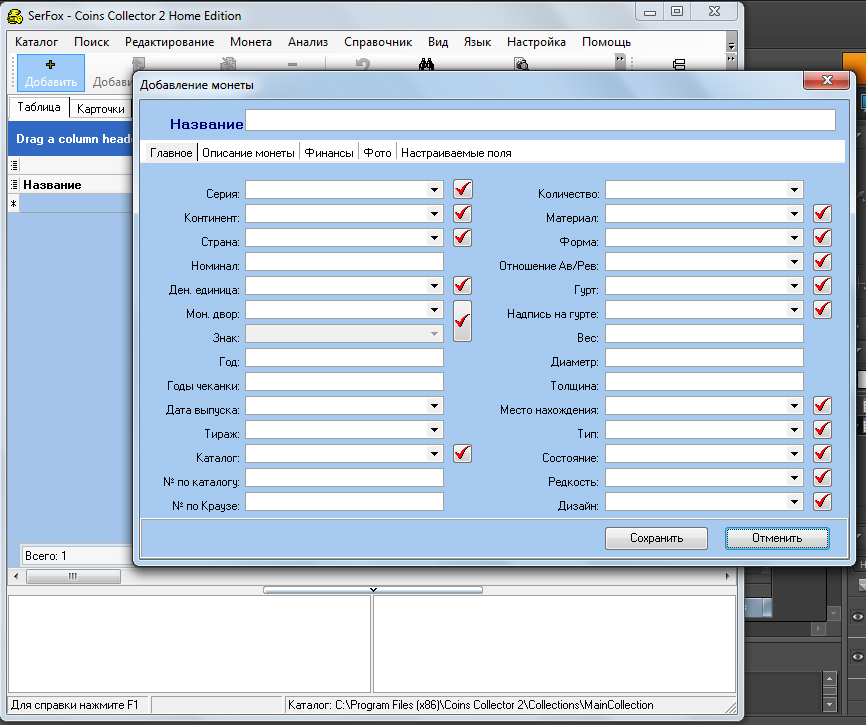This screenshot has height=725, width=866.
Task: Focus the Название text field in the dialog
Action: coord(540,120)
